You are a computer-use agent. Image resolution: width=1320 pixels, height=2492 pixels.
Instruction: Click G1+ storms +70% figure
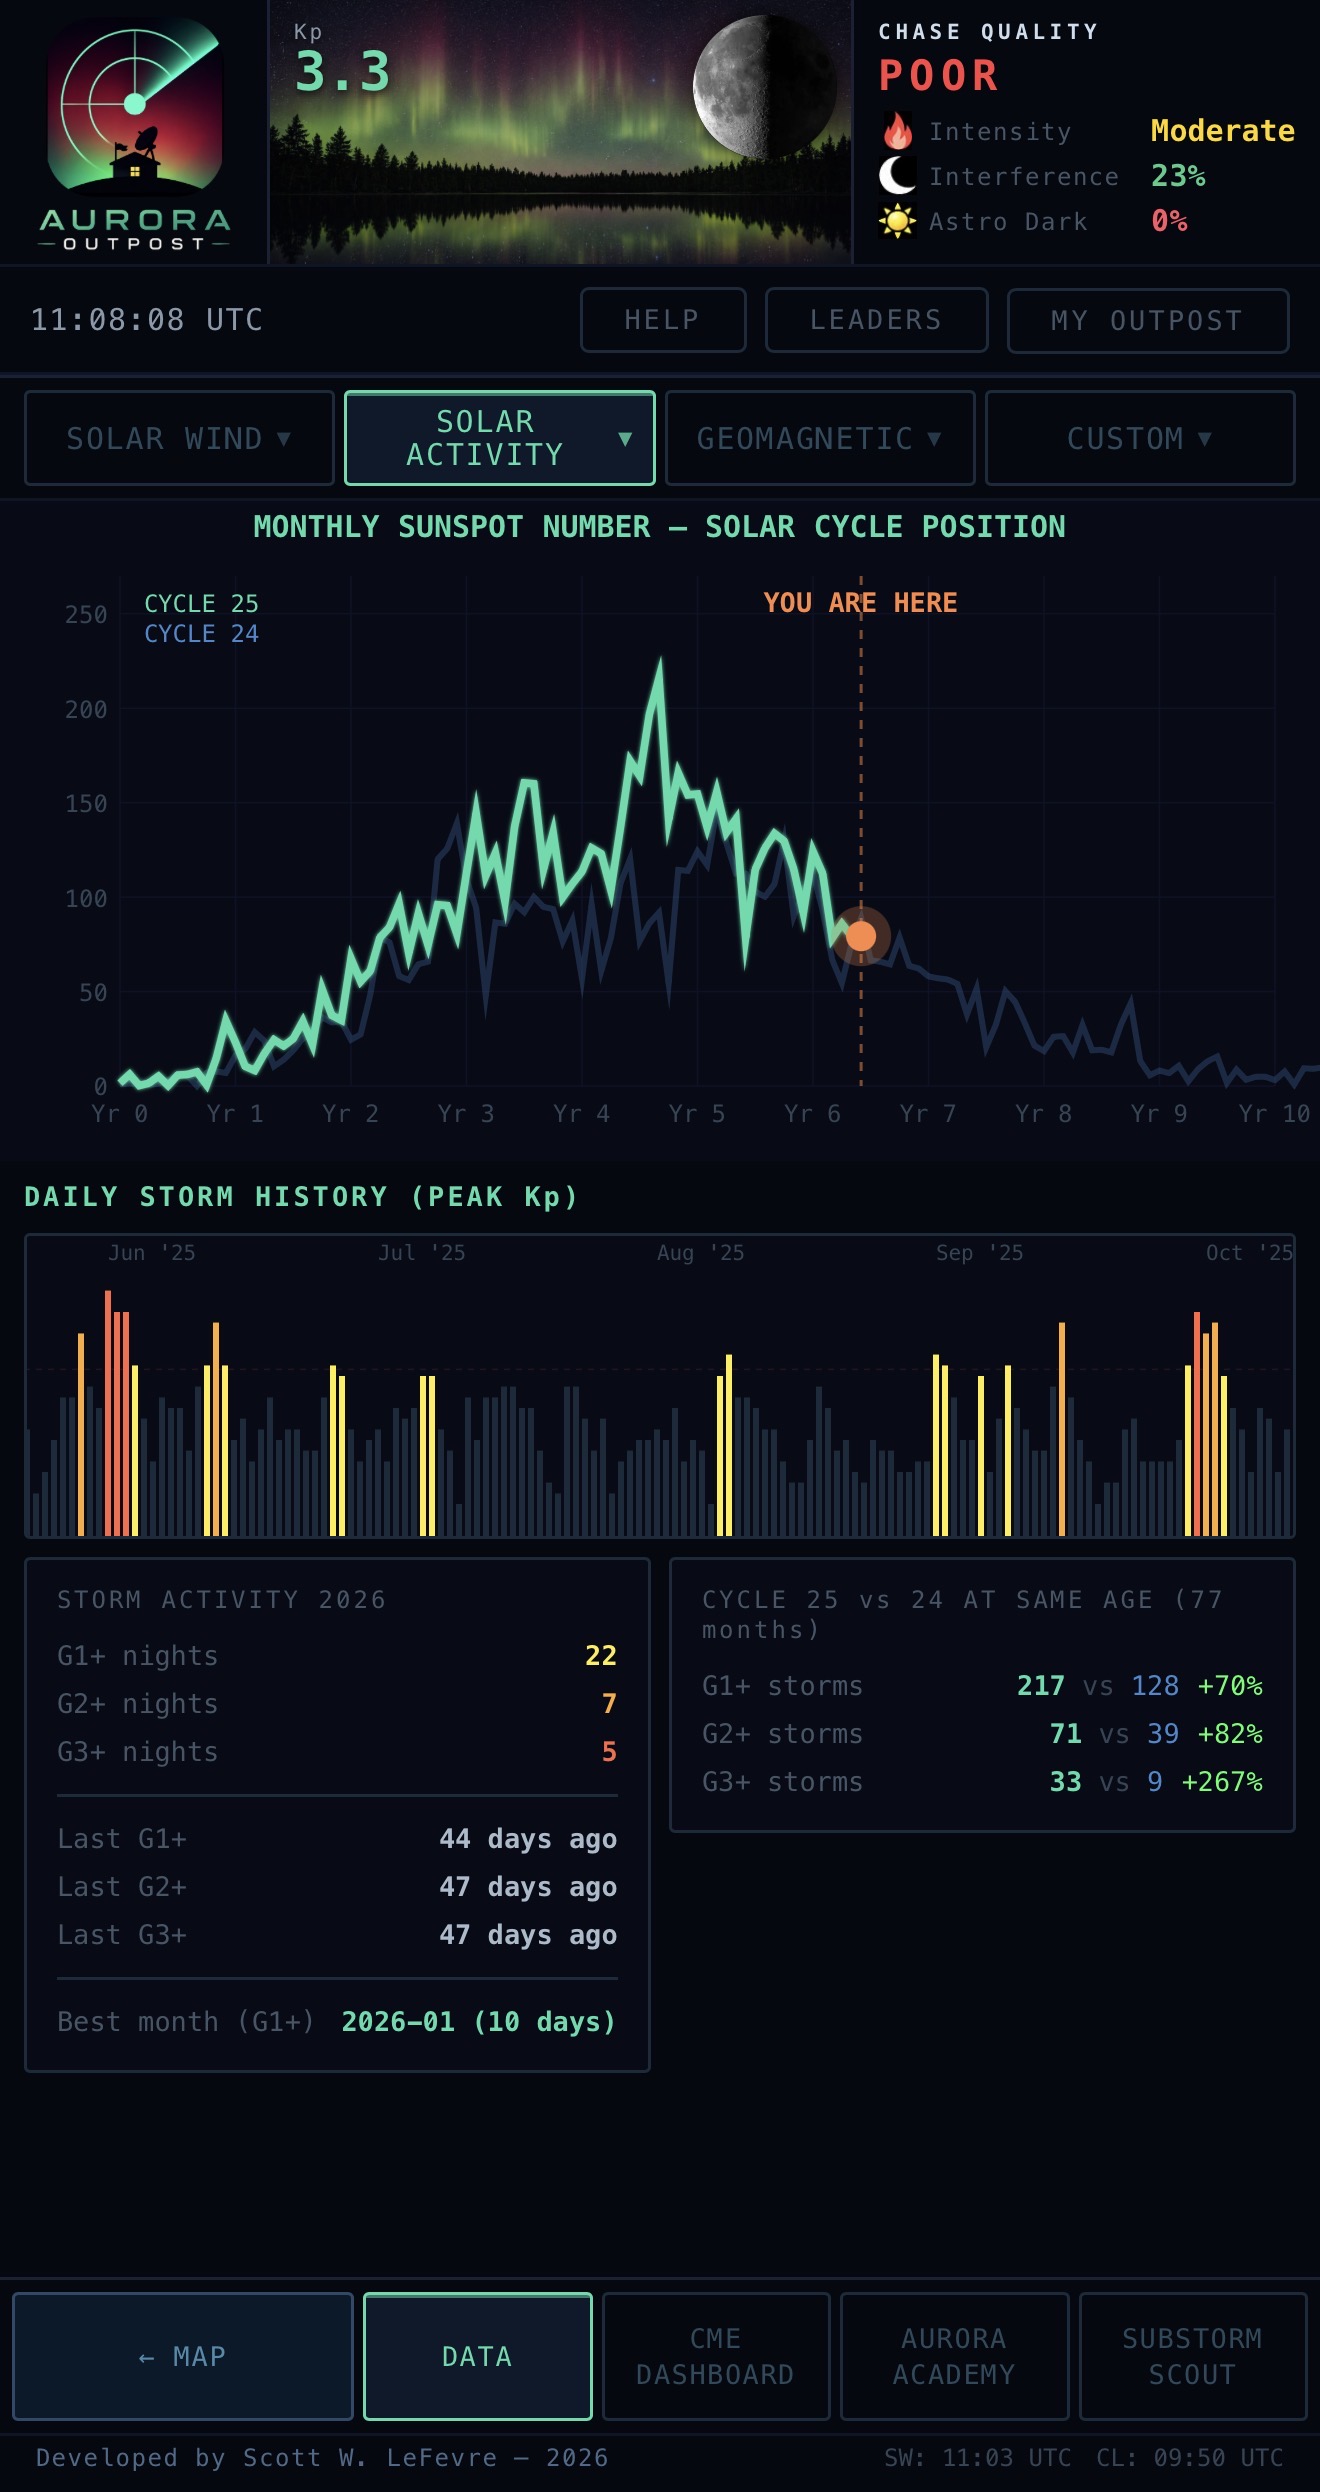click(x=1230, y=1686)
